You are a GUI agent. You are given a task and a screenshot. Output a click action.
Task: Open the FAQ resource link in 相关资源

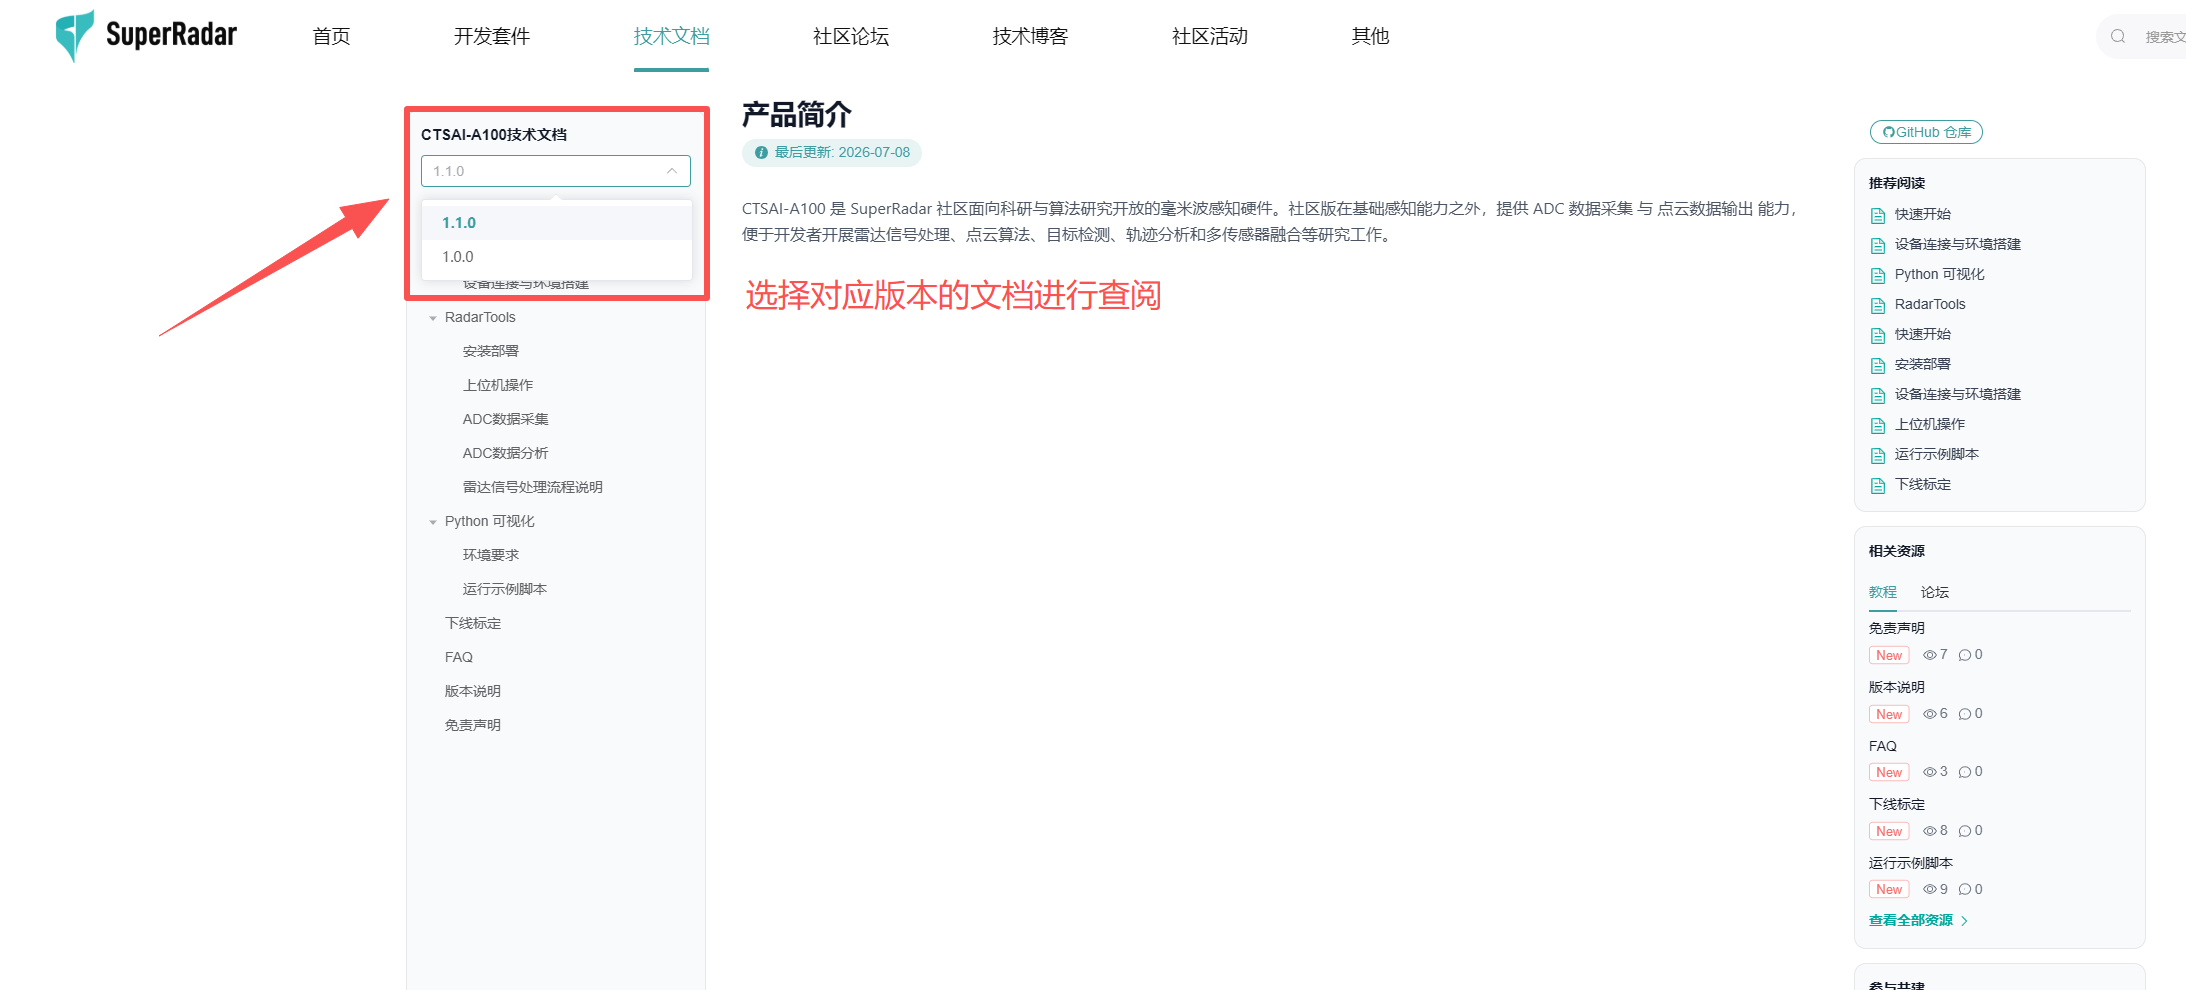click(x=1883, y=746)
